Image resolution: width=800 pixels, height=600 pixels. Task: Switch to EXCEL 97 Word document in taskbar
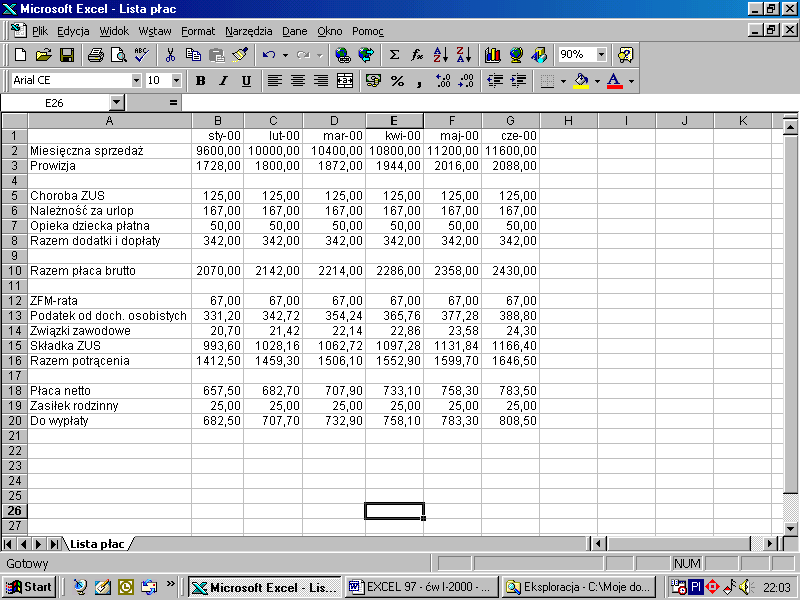(419, 587)
